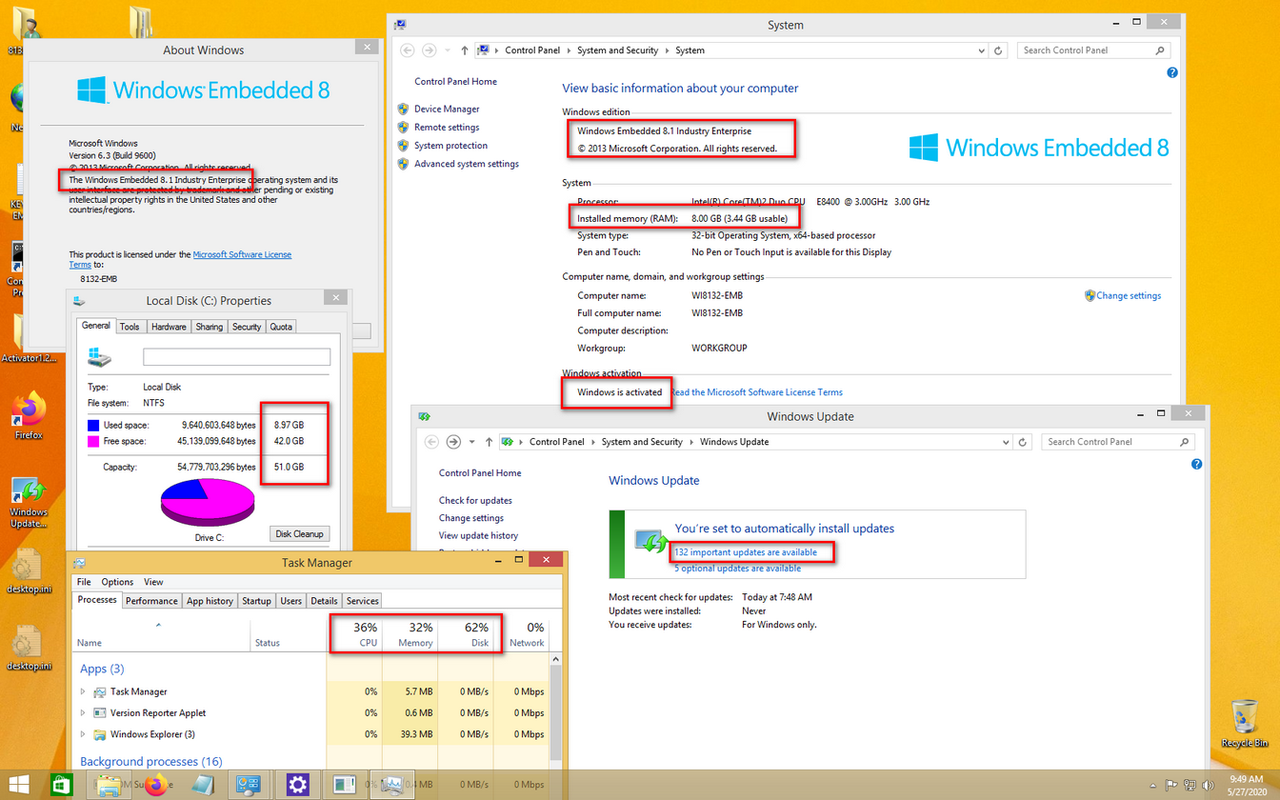Refresh the System window address bar
This screenshot has width=1280, height=800.
999,50
